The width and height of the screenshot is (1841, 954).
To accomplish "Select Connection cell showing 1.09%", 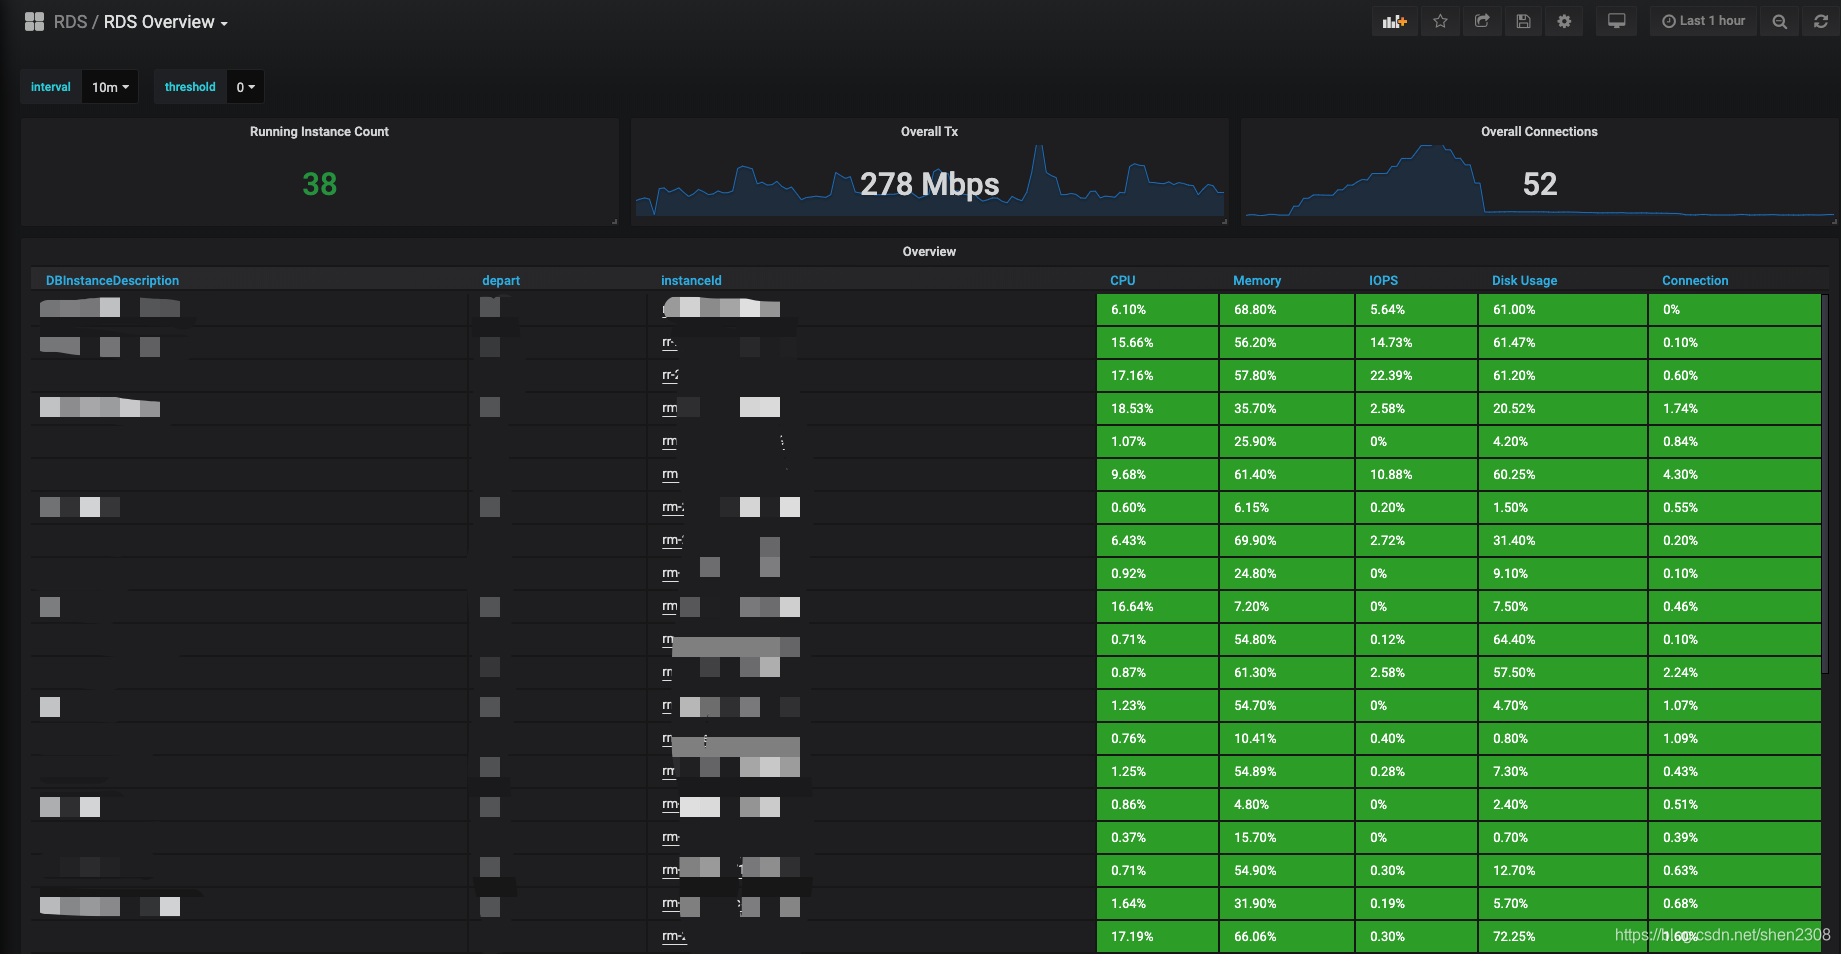I will pyautogui.click(x=1735, y=739).
